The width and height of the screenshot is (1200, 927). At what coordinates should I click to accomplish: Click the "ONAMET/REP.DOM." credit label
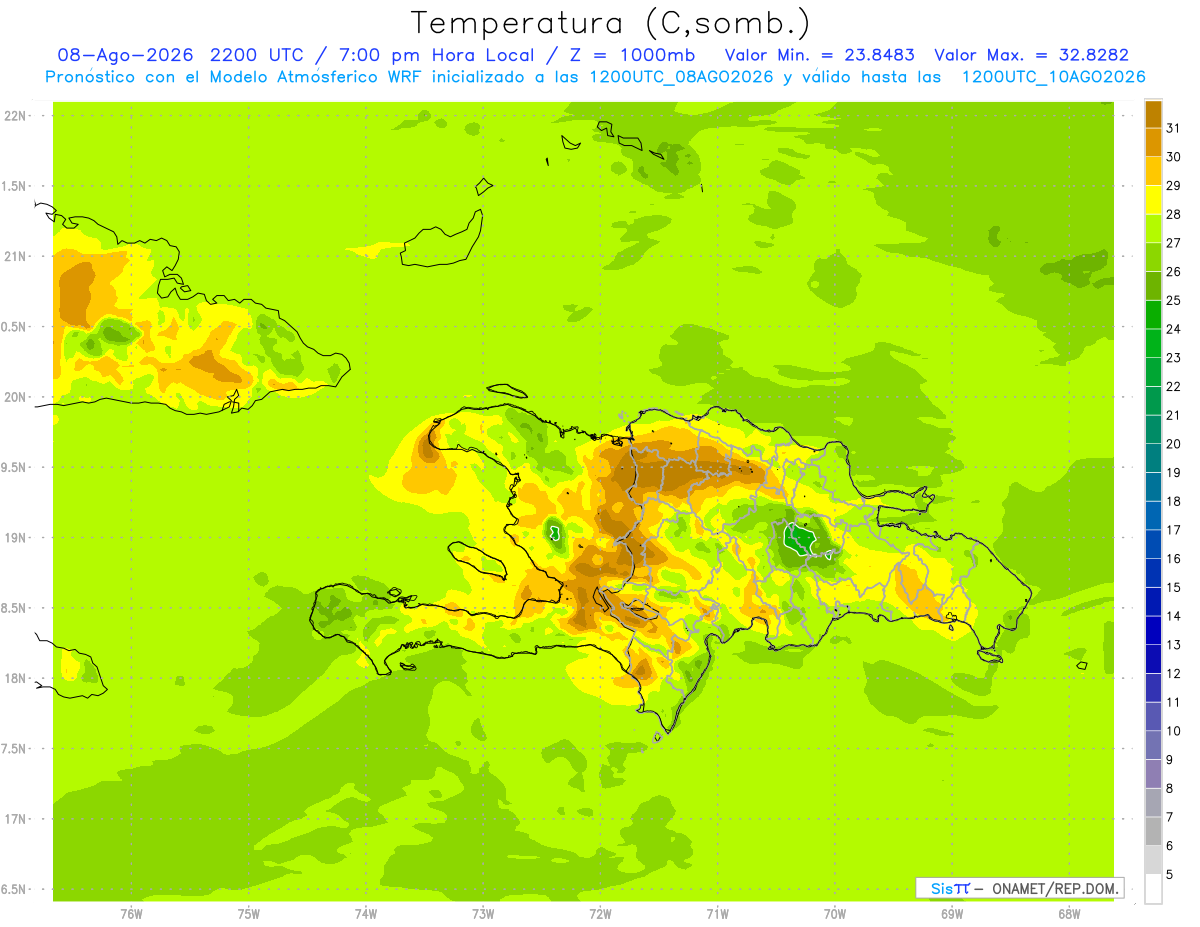(1055, 888)
